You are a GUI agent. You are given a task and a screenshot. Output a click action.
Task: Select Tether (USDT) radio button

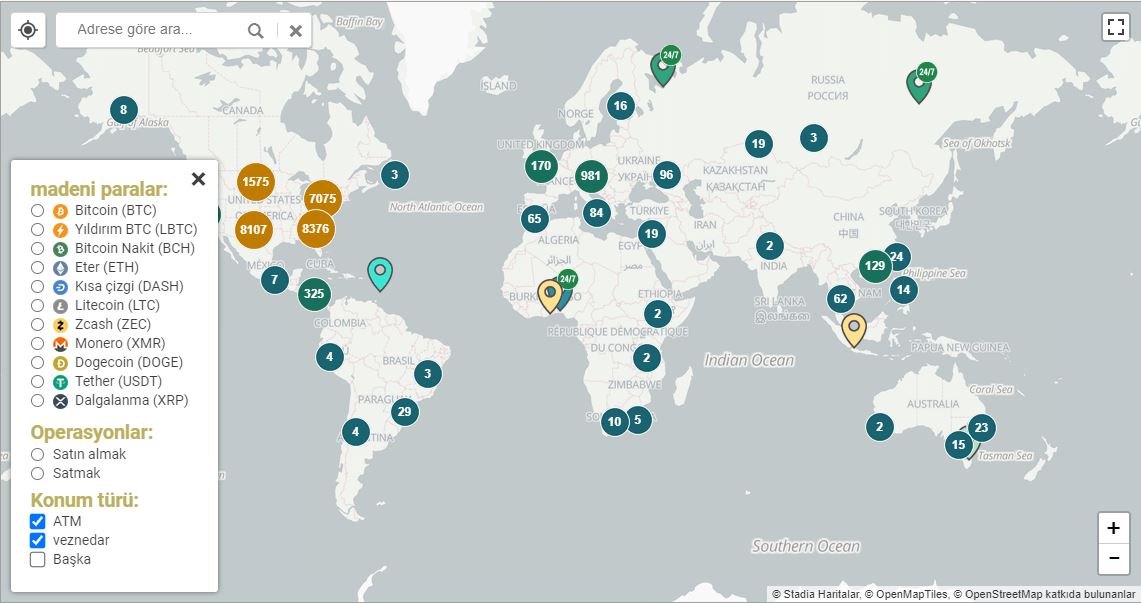pyautogui.click(x=37, y=381)
